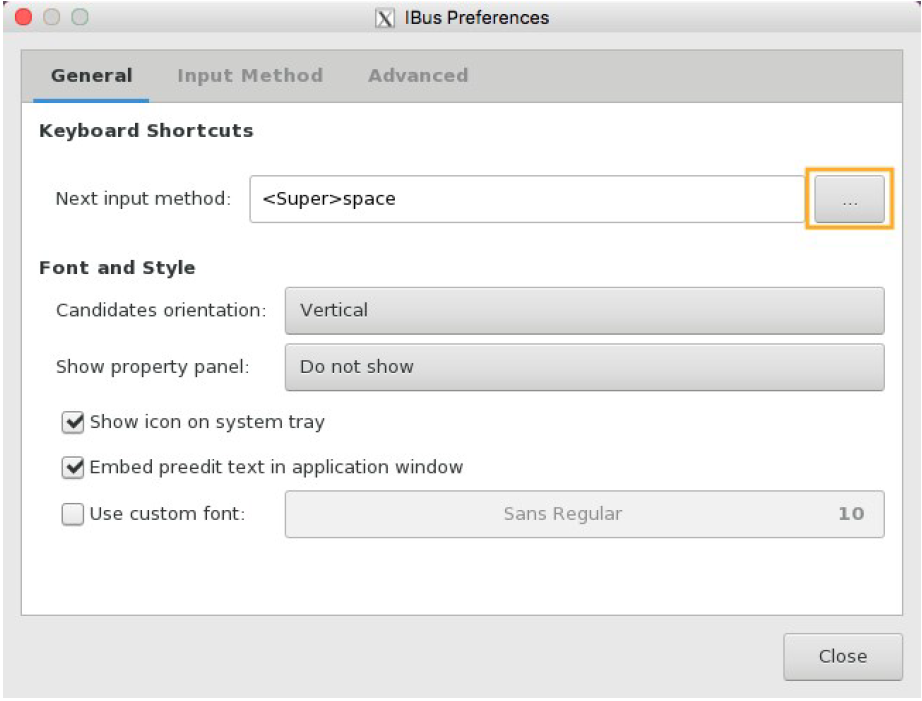Image resolution: width=922 pixels, height=701 pixels.
Task: Open the Input Method tab
Action: click(250, 76)
